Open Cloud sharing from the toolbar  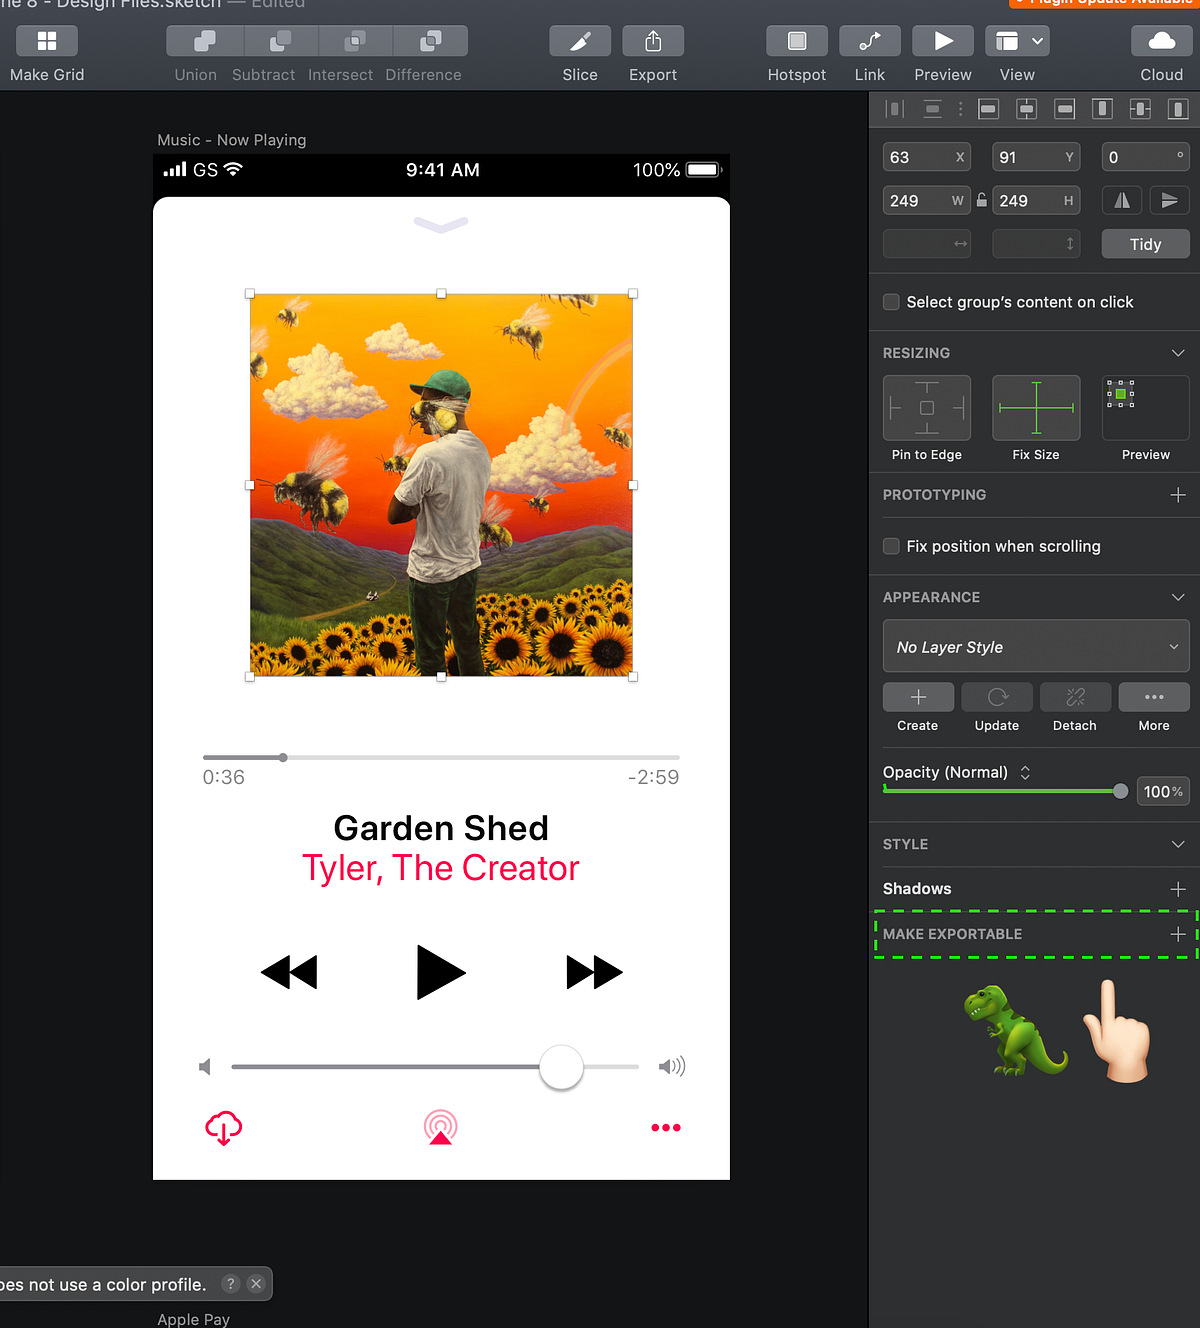click(1161, 41)
